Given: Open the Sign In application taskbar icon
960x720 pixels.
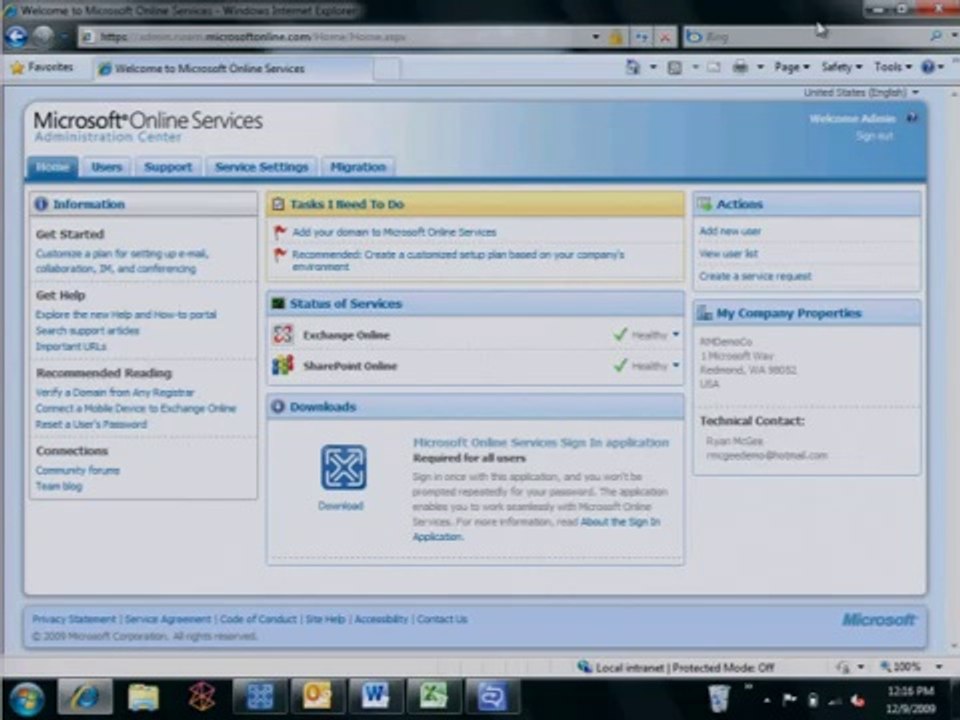Looking at the screenshot, I should click(260, 696).
